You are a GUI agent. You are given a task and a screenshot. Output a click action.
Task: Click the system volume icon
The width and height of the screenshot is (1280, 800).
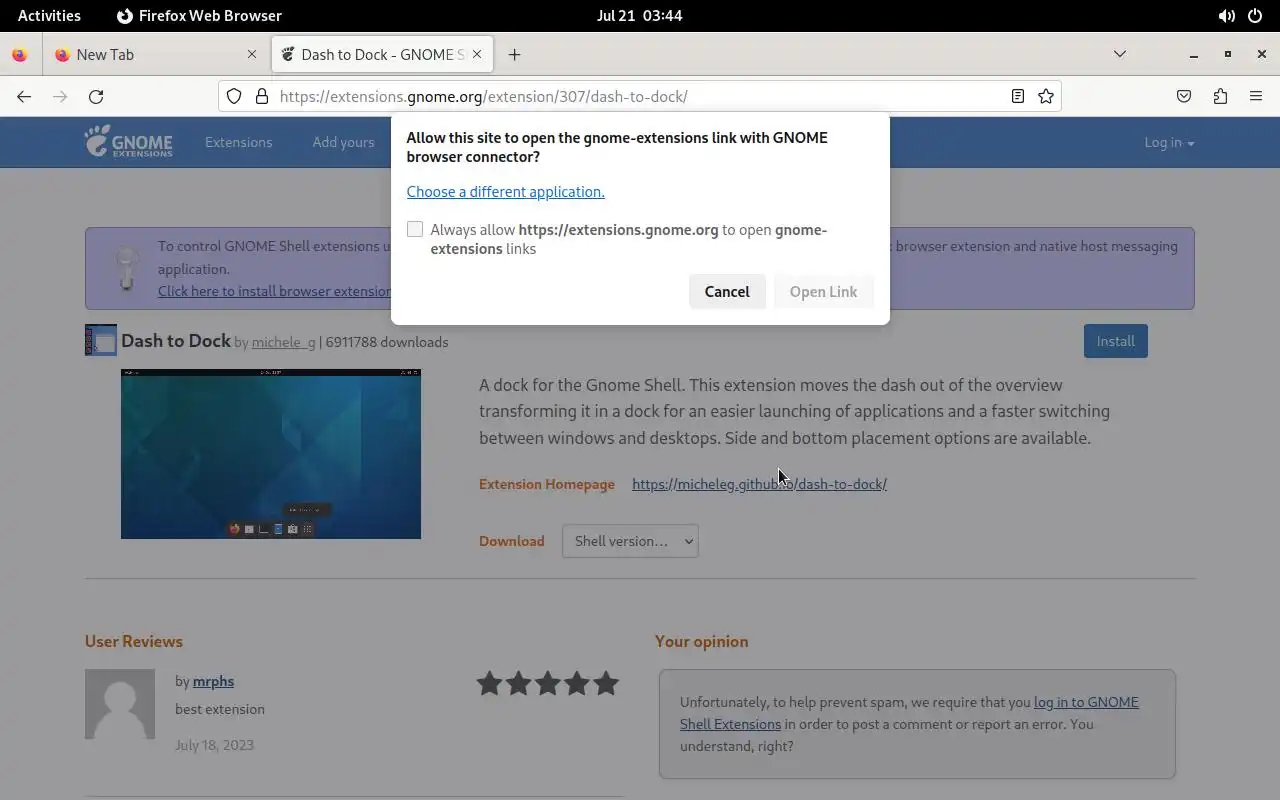[1226, 16]
